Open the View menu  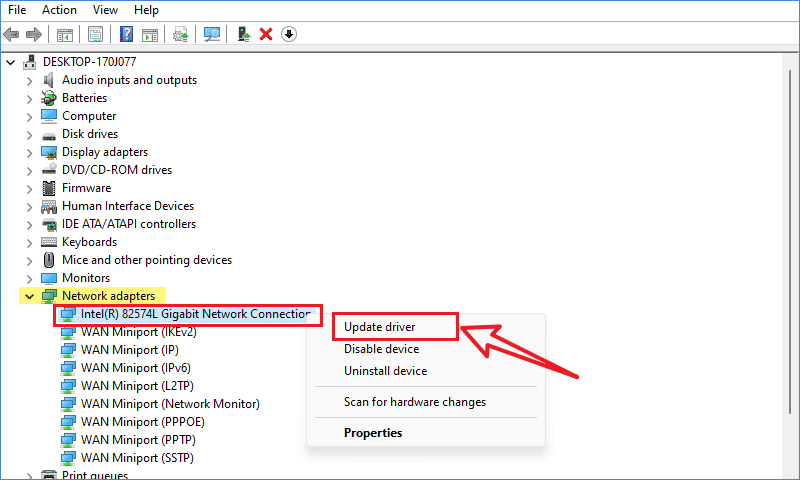pyautogui.click(x=105, y=10)
